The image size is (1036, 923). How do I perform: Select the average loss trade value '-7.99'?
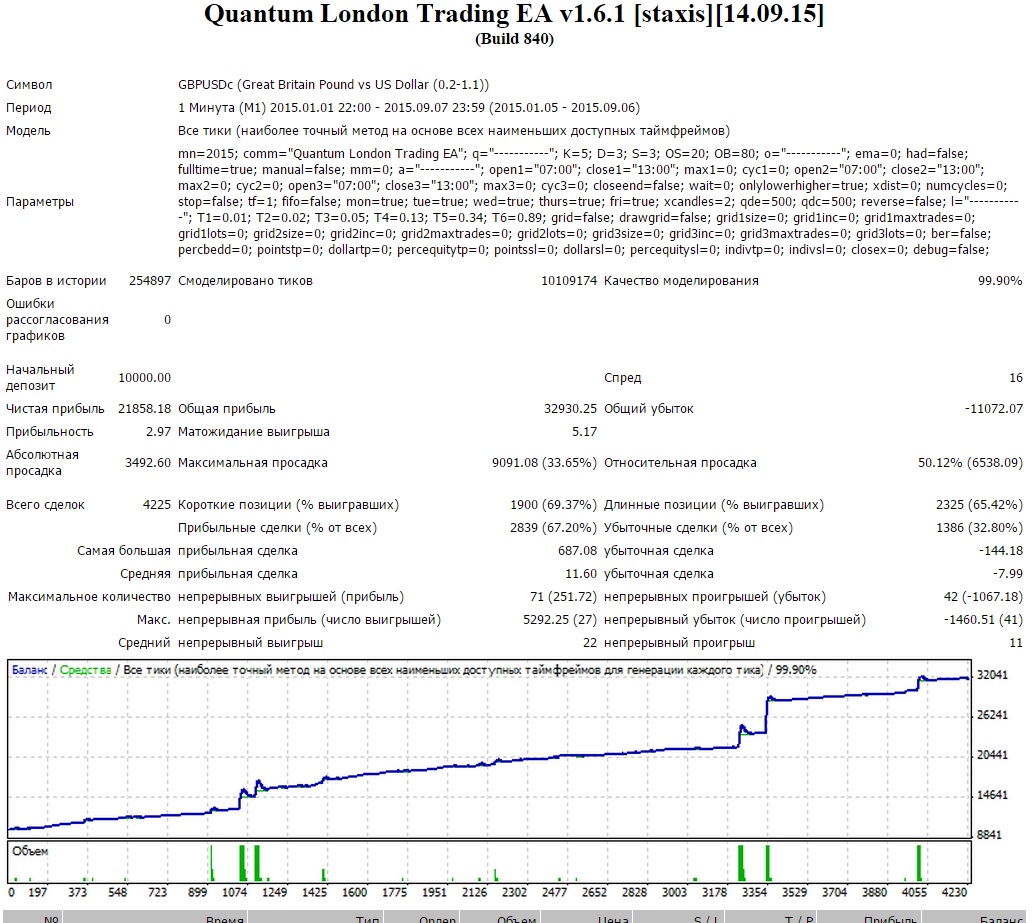pos(1008,574)
